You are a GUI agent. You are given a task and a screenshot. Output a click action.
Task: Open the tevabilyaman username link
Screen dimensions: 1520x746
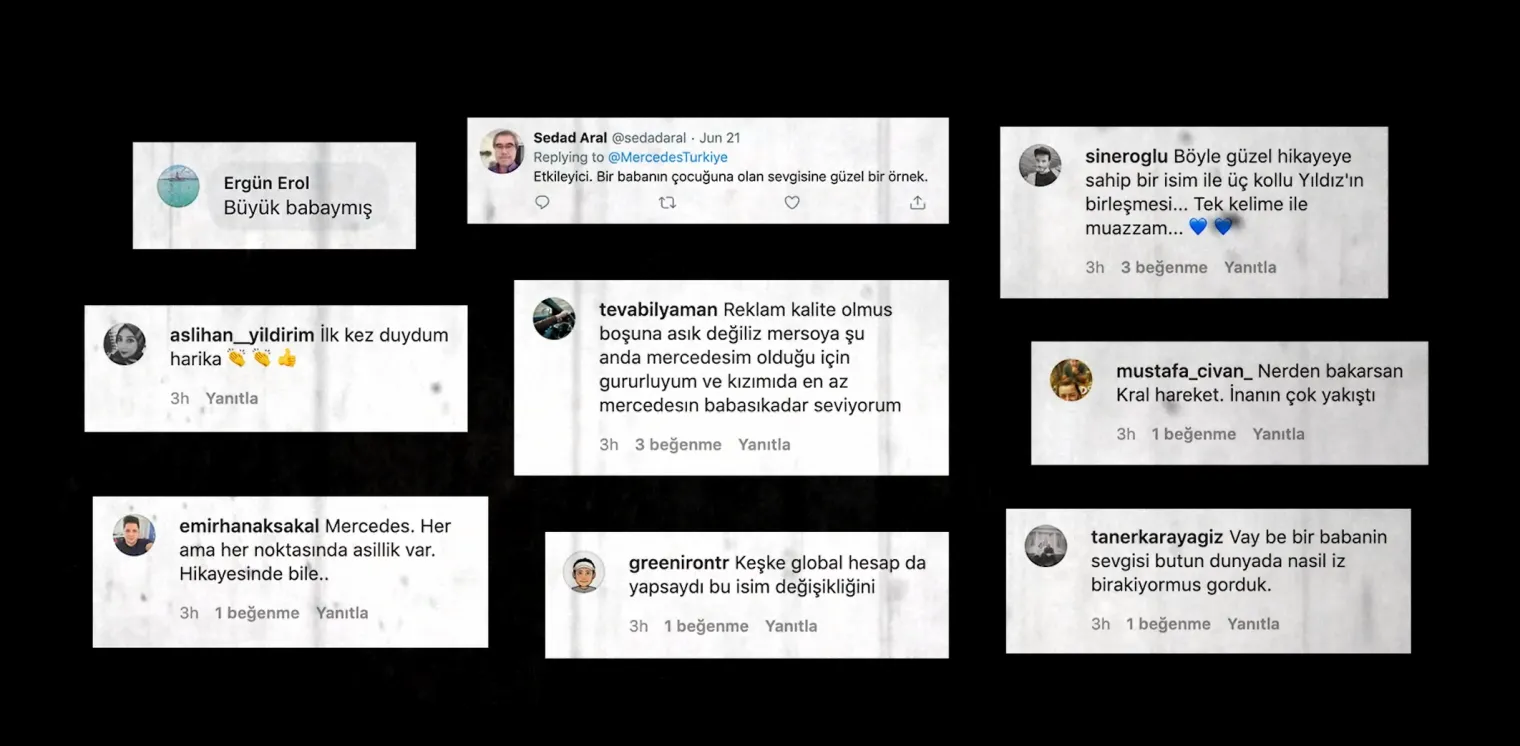[658, 309]
